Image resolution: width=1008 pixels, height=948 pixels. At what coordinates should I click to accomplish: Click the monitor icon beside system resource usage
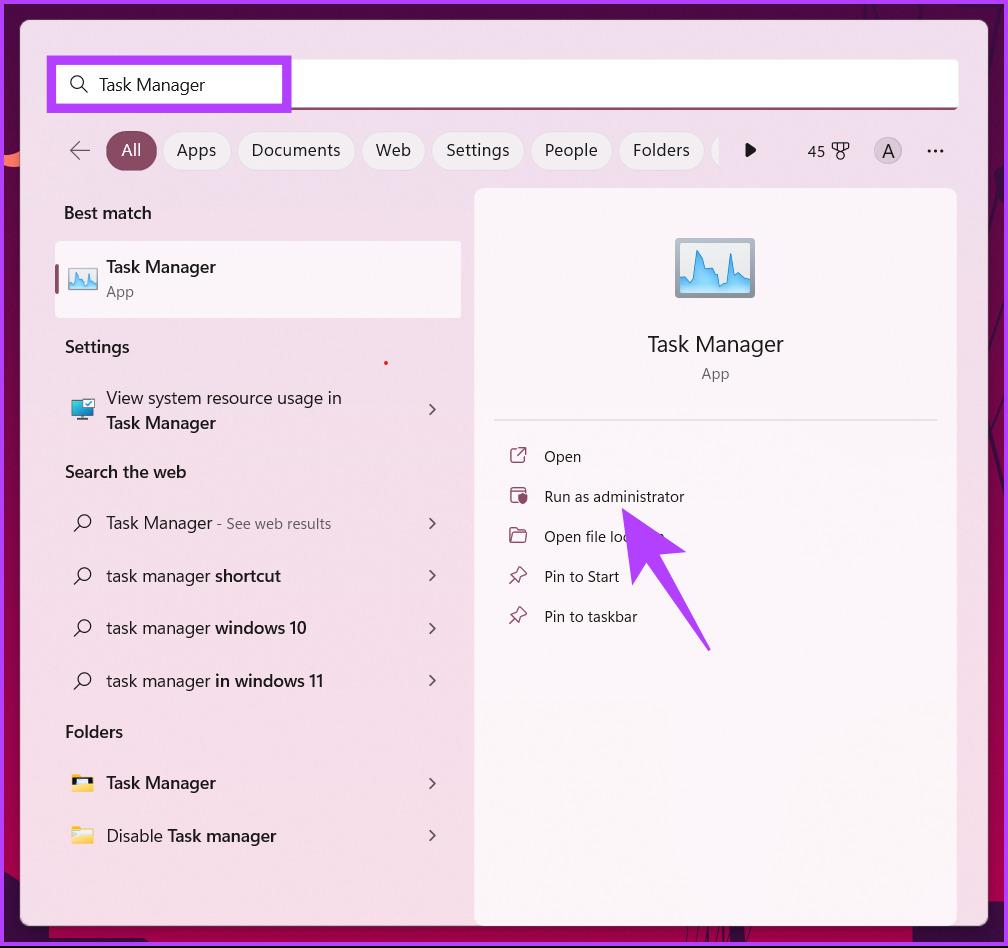coord(83,409)
